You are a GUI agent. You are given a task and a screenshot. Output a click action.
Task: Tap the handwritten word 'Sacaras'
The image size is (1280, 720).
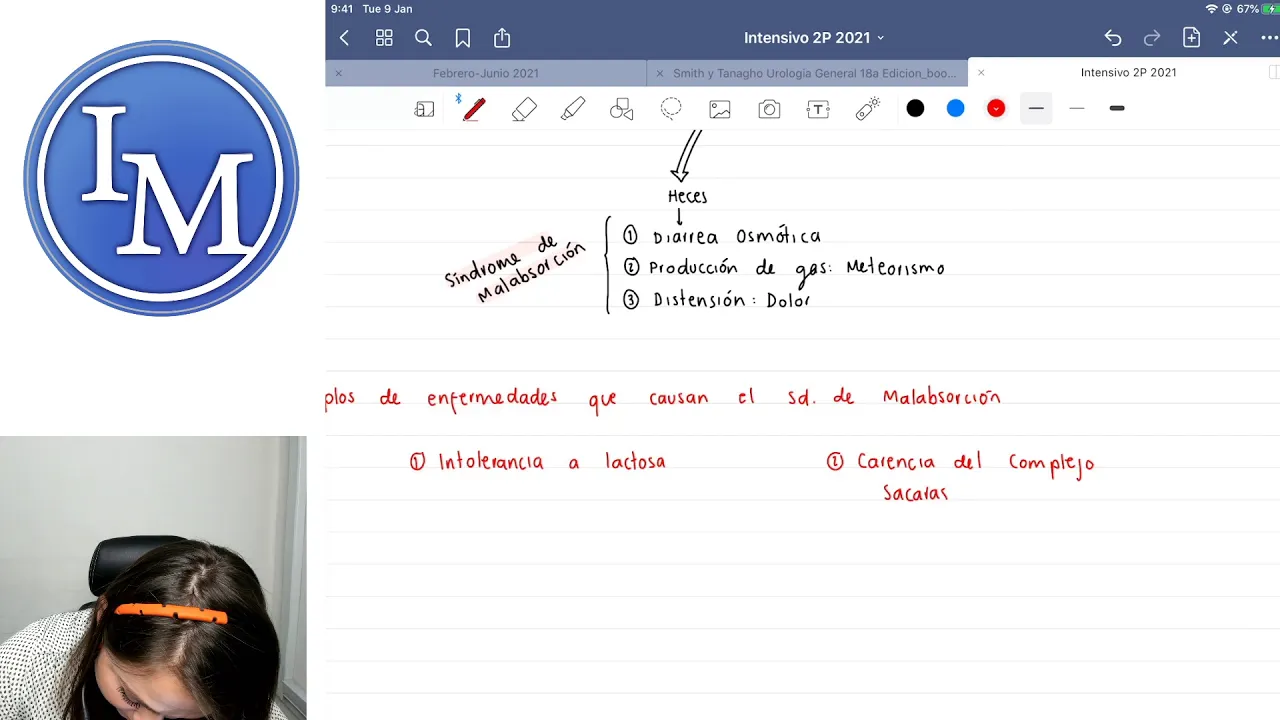pos(915,493)
